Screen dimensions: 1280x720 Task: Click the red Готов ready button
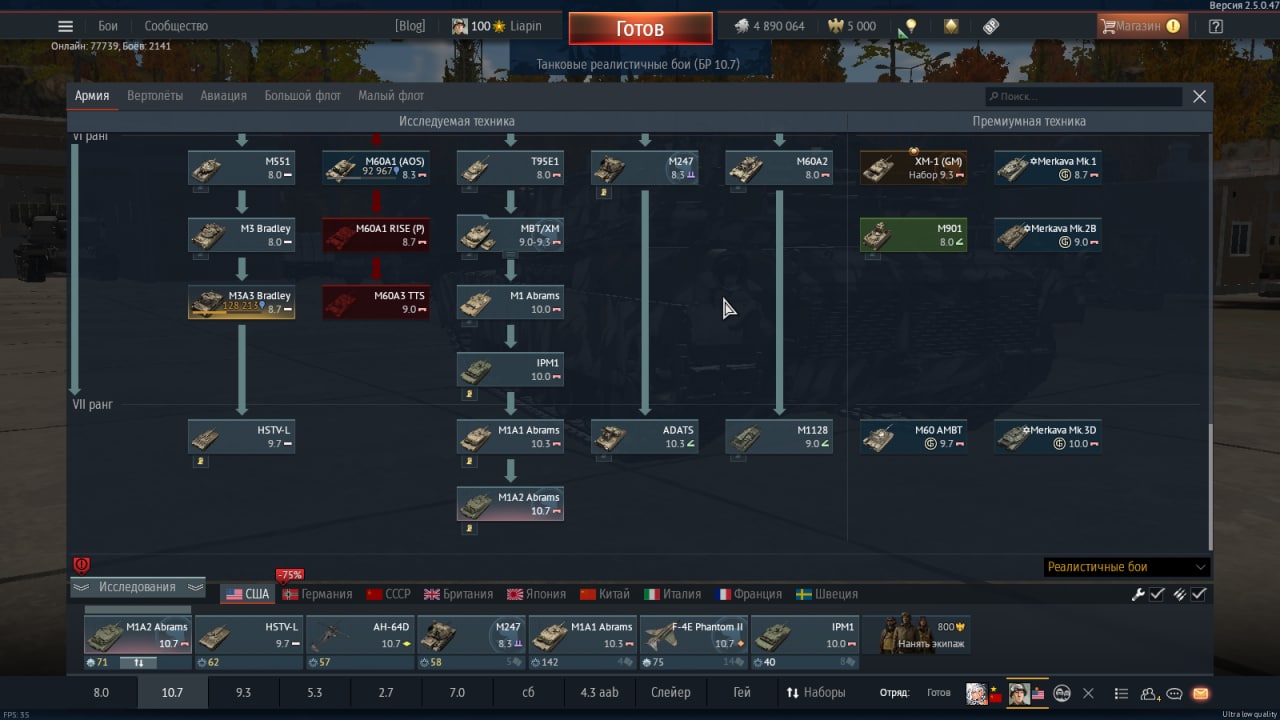pyautogui.click(x=640, y=28)
